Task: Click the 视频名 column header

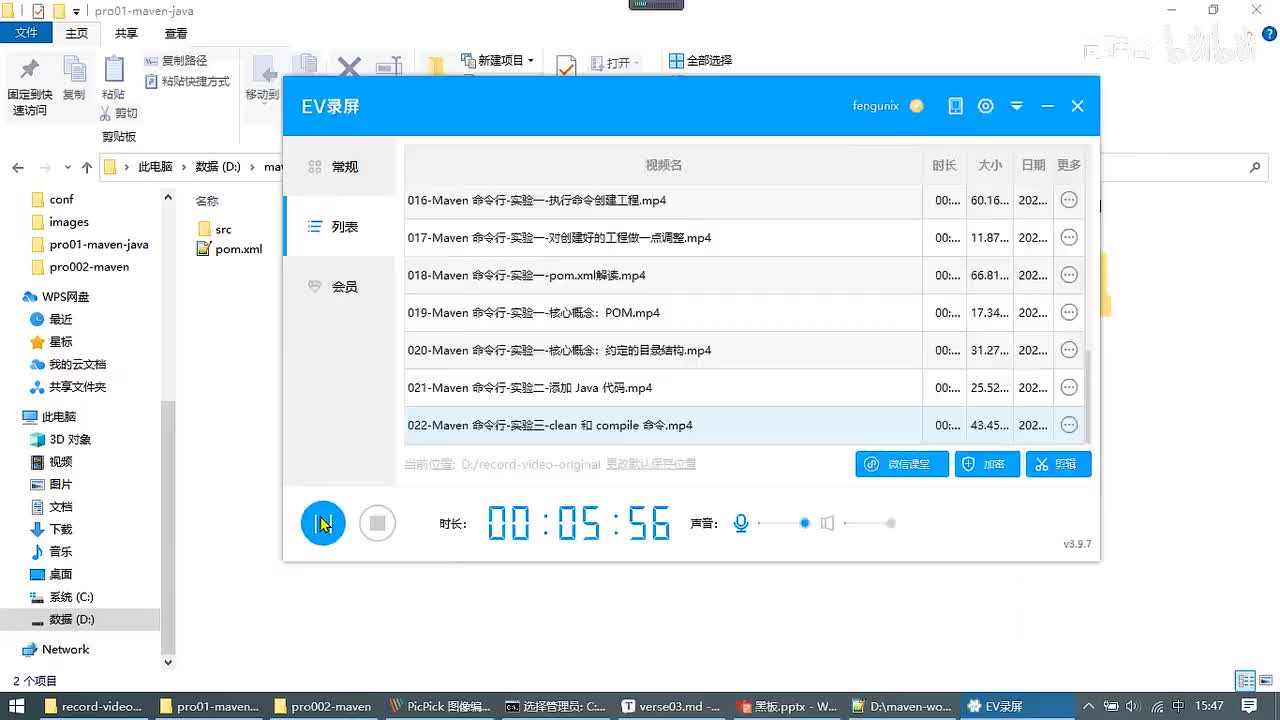Action: (663, 165)
